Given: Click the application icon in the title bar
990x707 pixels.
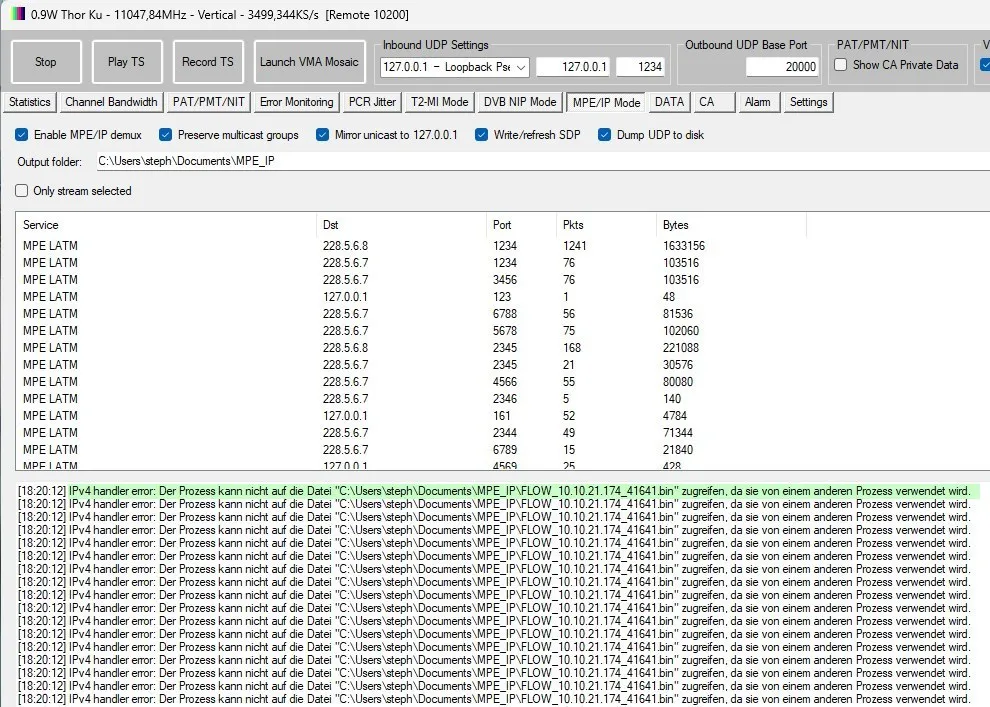Looking at the screenshot, I should pos(18,15).
